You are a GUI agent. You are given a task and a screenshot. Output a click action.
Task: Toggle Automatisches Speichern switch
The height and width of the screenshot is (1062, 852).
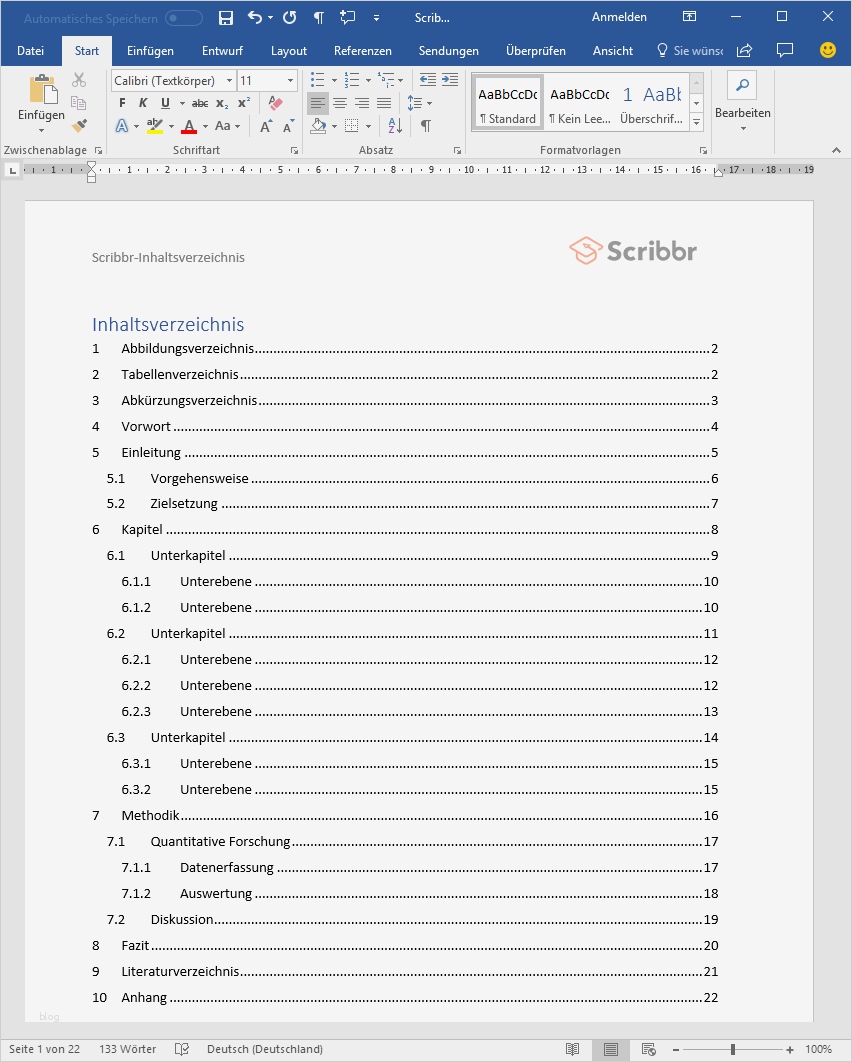click(184, 18)
